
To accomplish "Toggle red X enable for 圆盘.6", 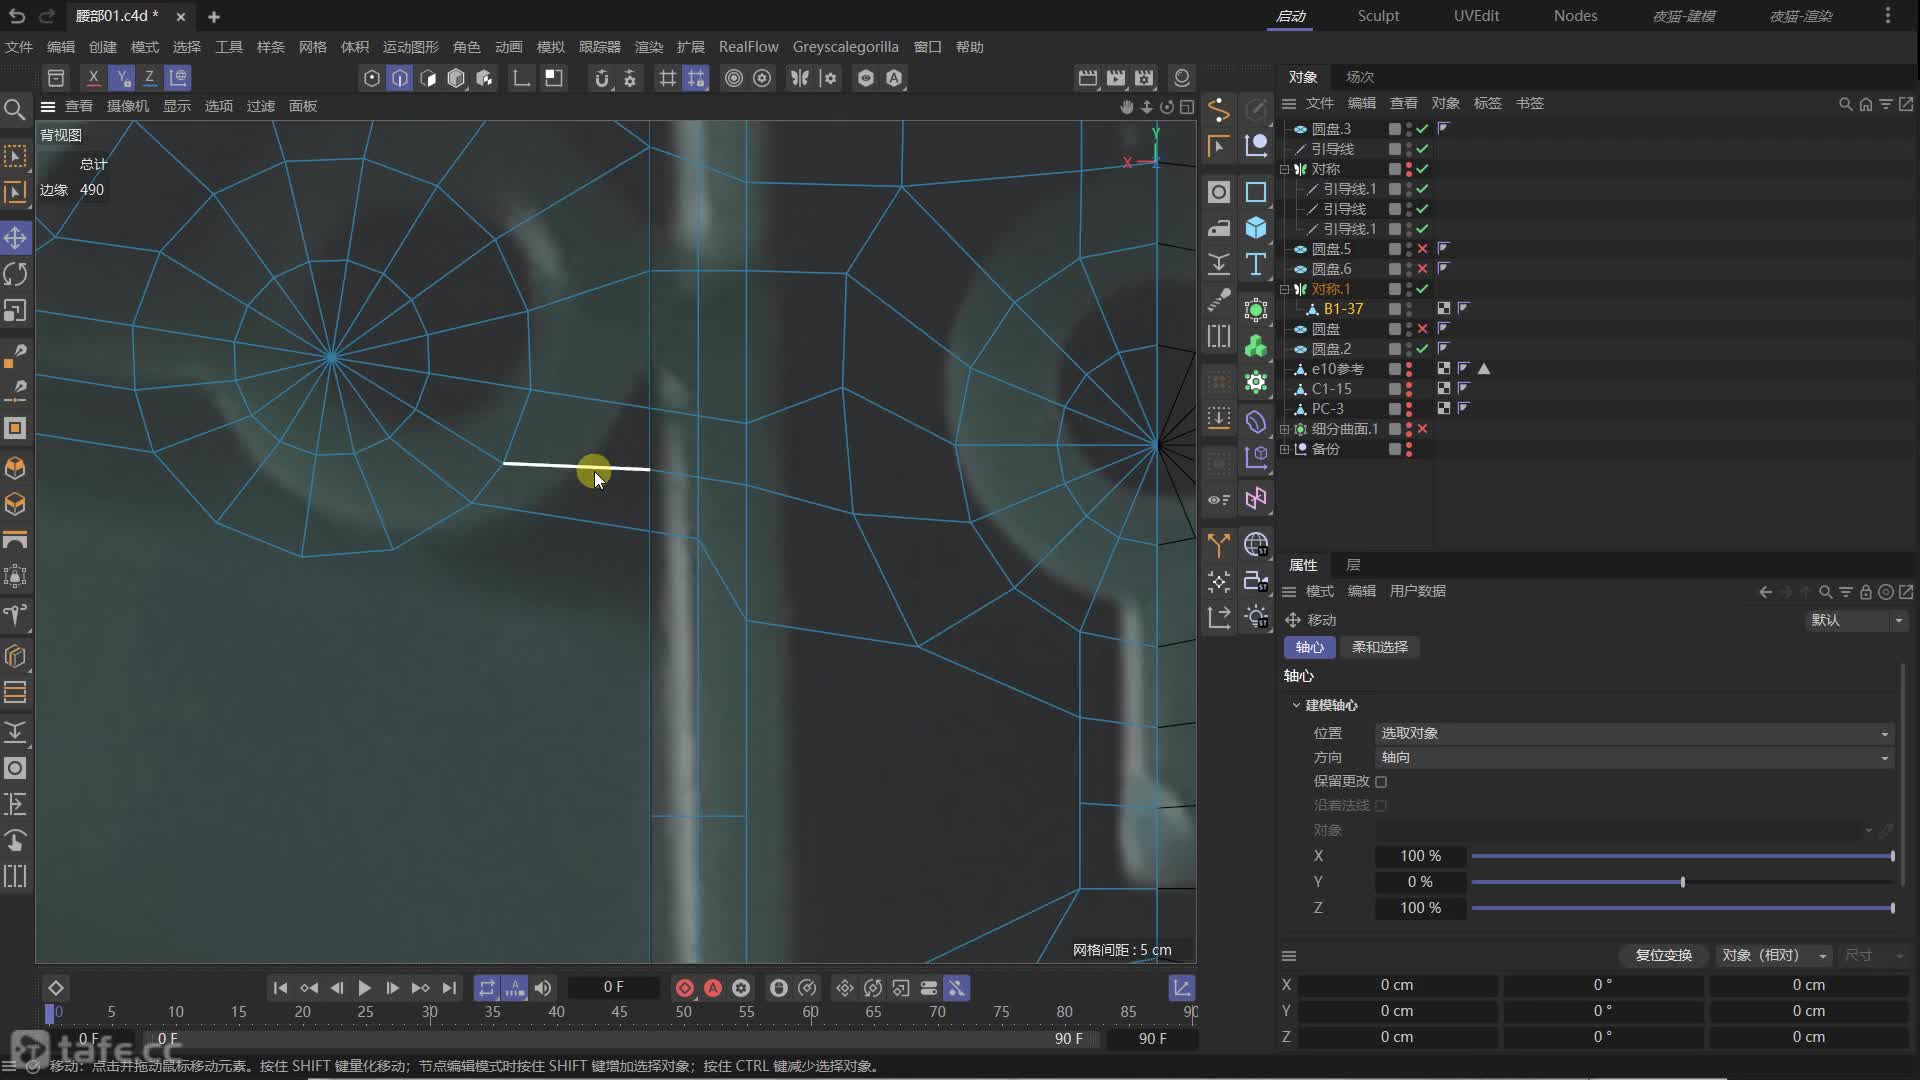I will pyautogui.click(x=1422, y=269).
